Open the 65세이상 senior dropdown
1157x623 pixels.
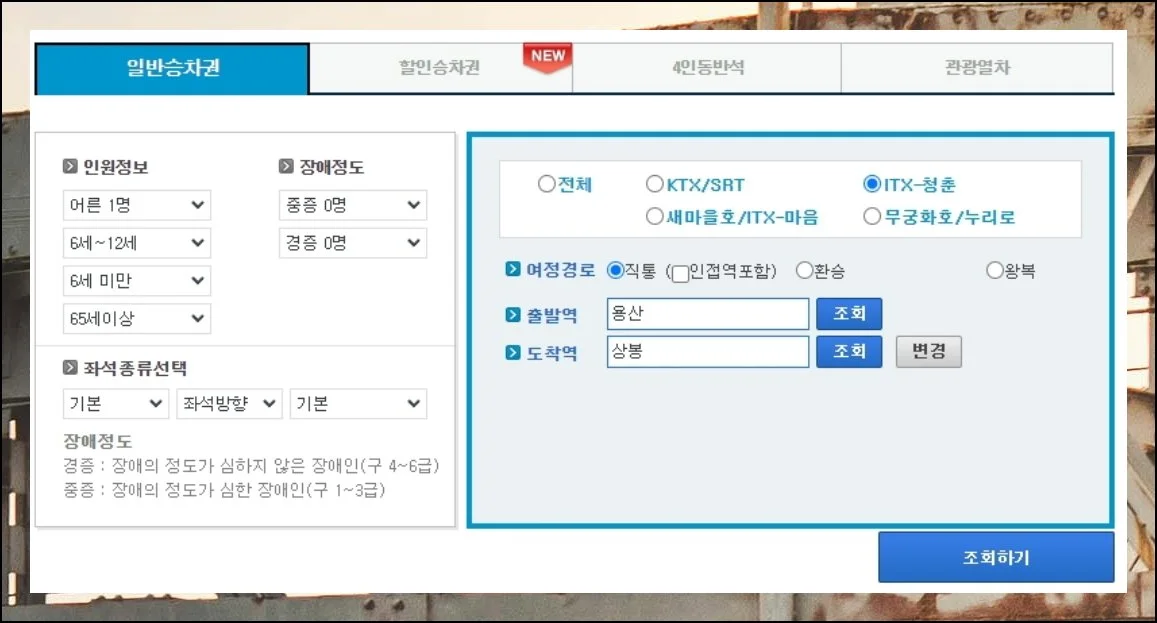tap(136, 319)
